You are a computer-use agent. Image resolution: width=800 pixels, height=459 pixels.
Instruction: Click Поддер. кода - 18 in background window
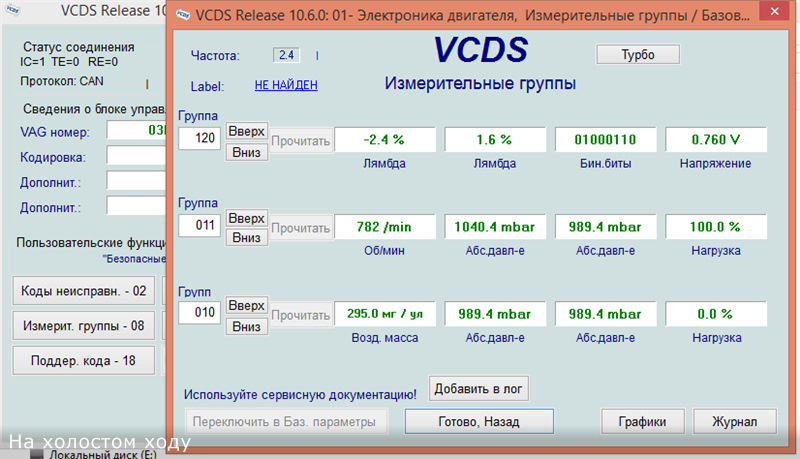point(84,361)
